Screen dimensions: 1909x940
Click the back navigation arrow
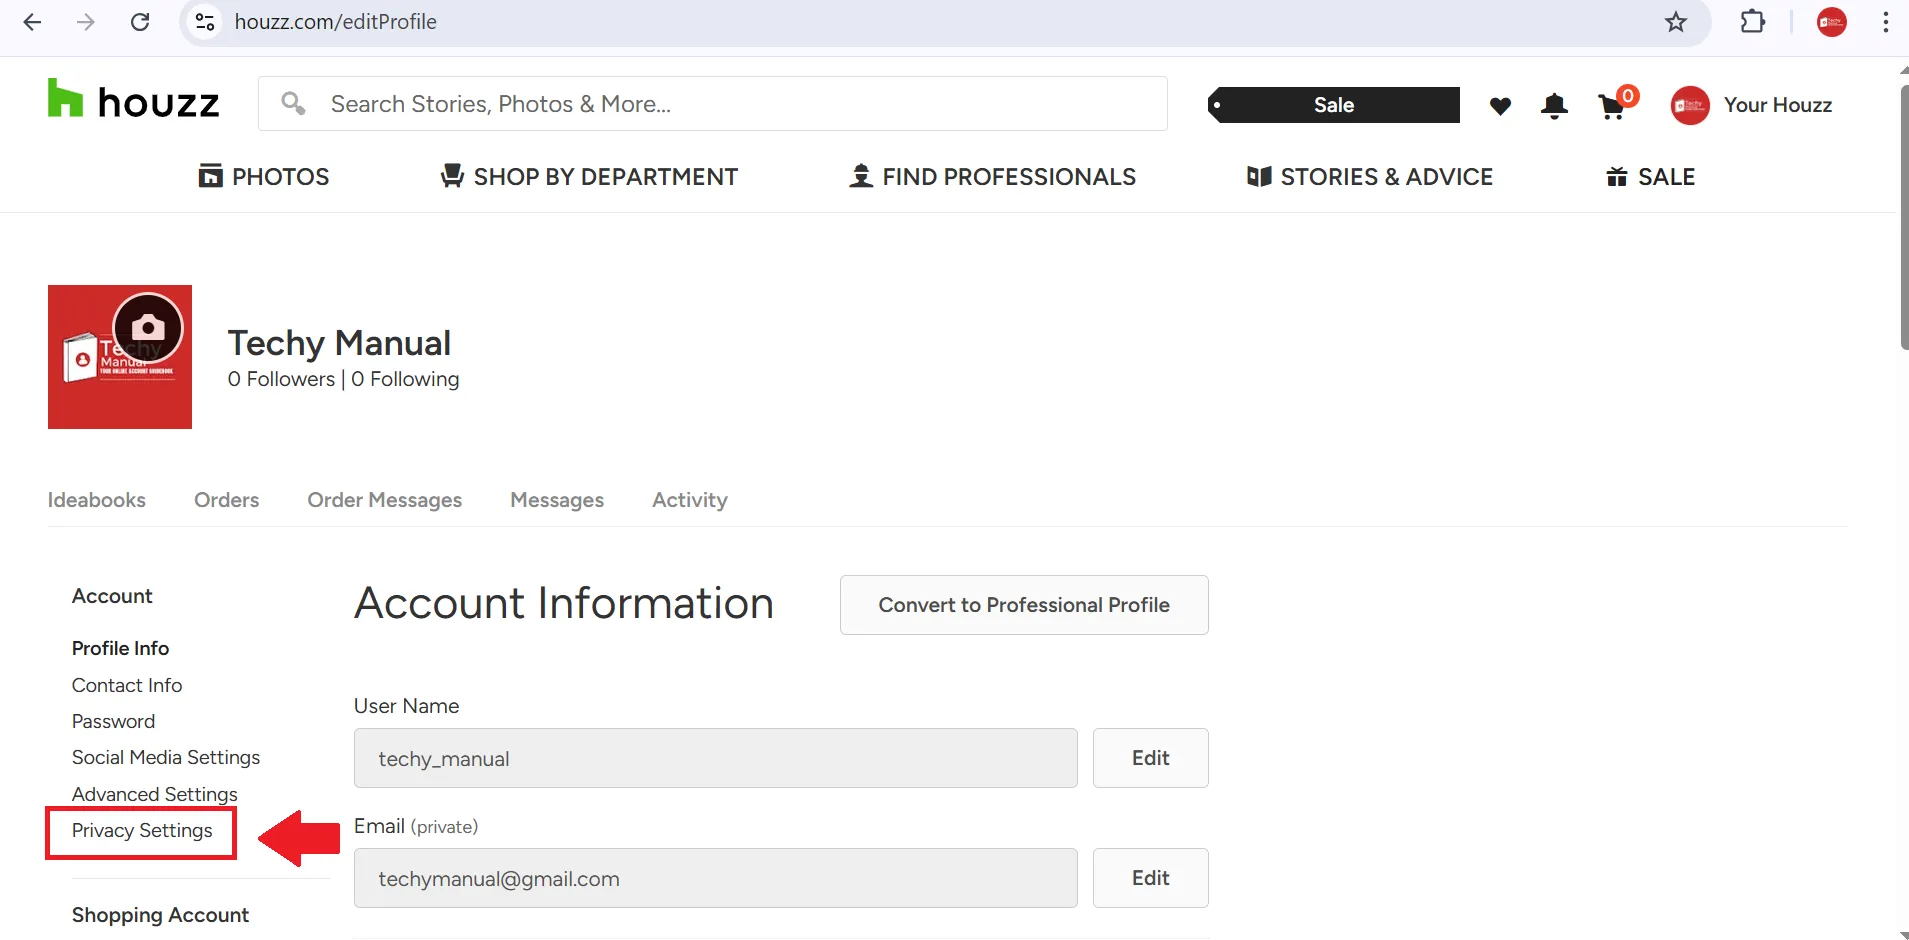pyautogui.click(x=33, y=21)
